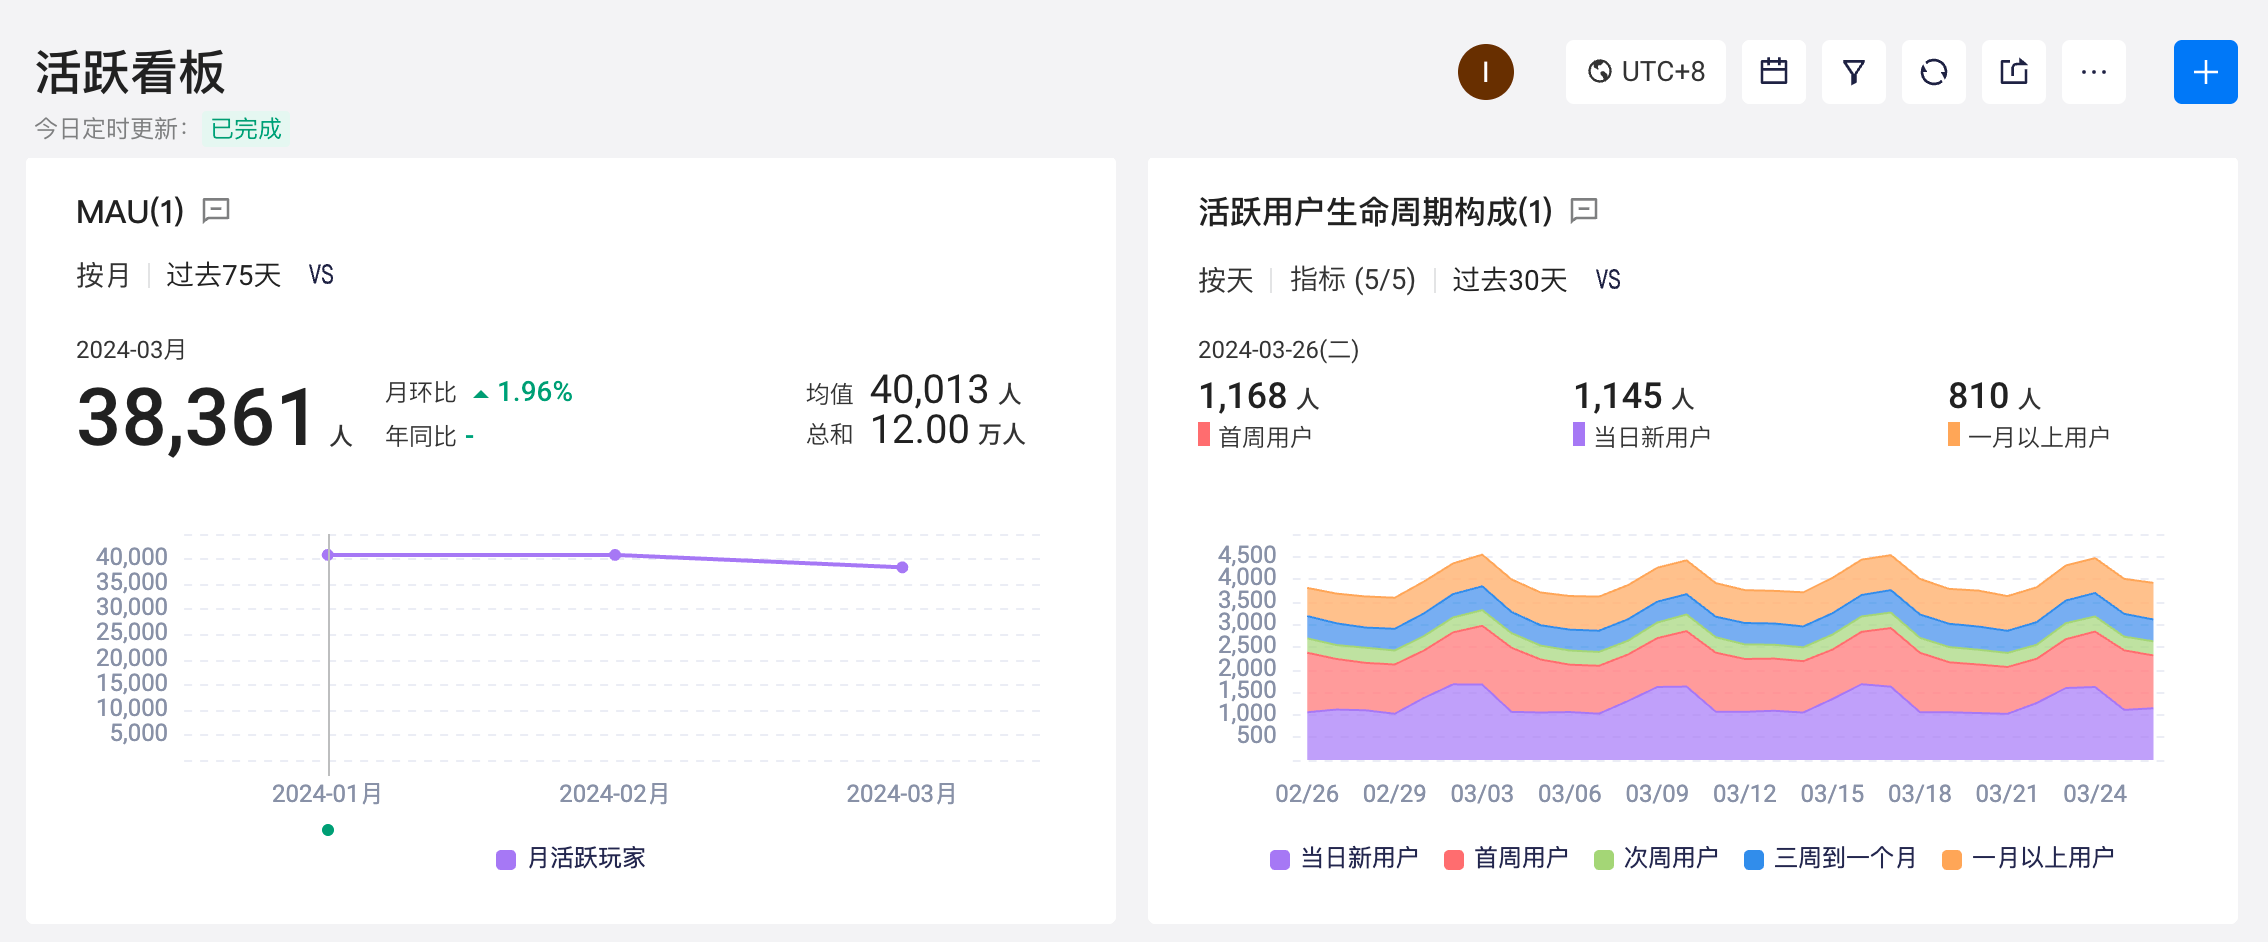Toggle the 一月以上用户 legend series
The image size is (2268, 942).
point(2028,858)
